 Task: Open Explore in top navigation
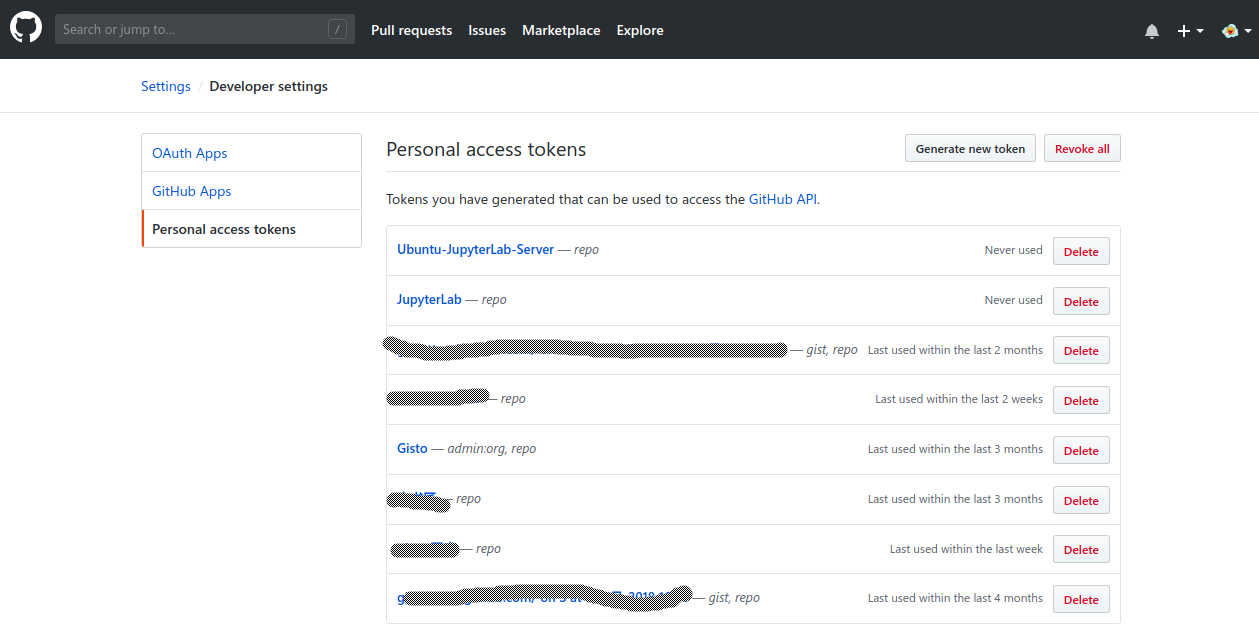click(640, 30)
